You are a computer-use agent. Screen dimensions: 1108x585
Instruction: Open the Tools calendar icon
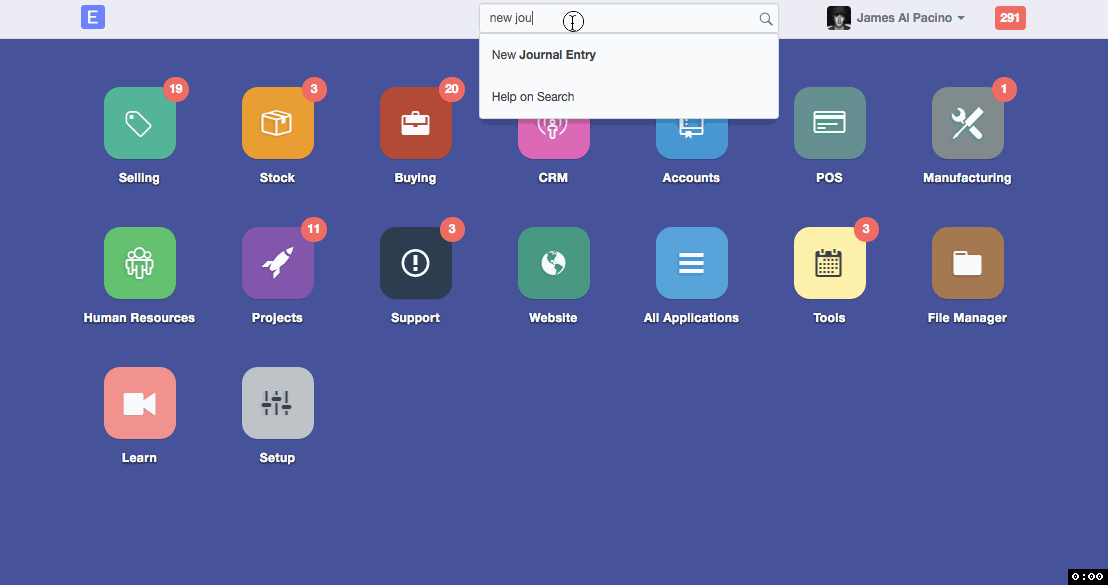830,263
